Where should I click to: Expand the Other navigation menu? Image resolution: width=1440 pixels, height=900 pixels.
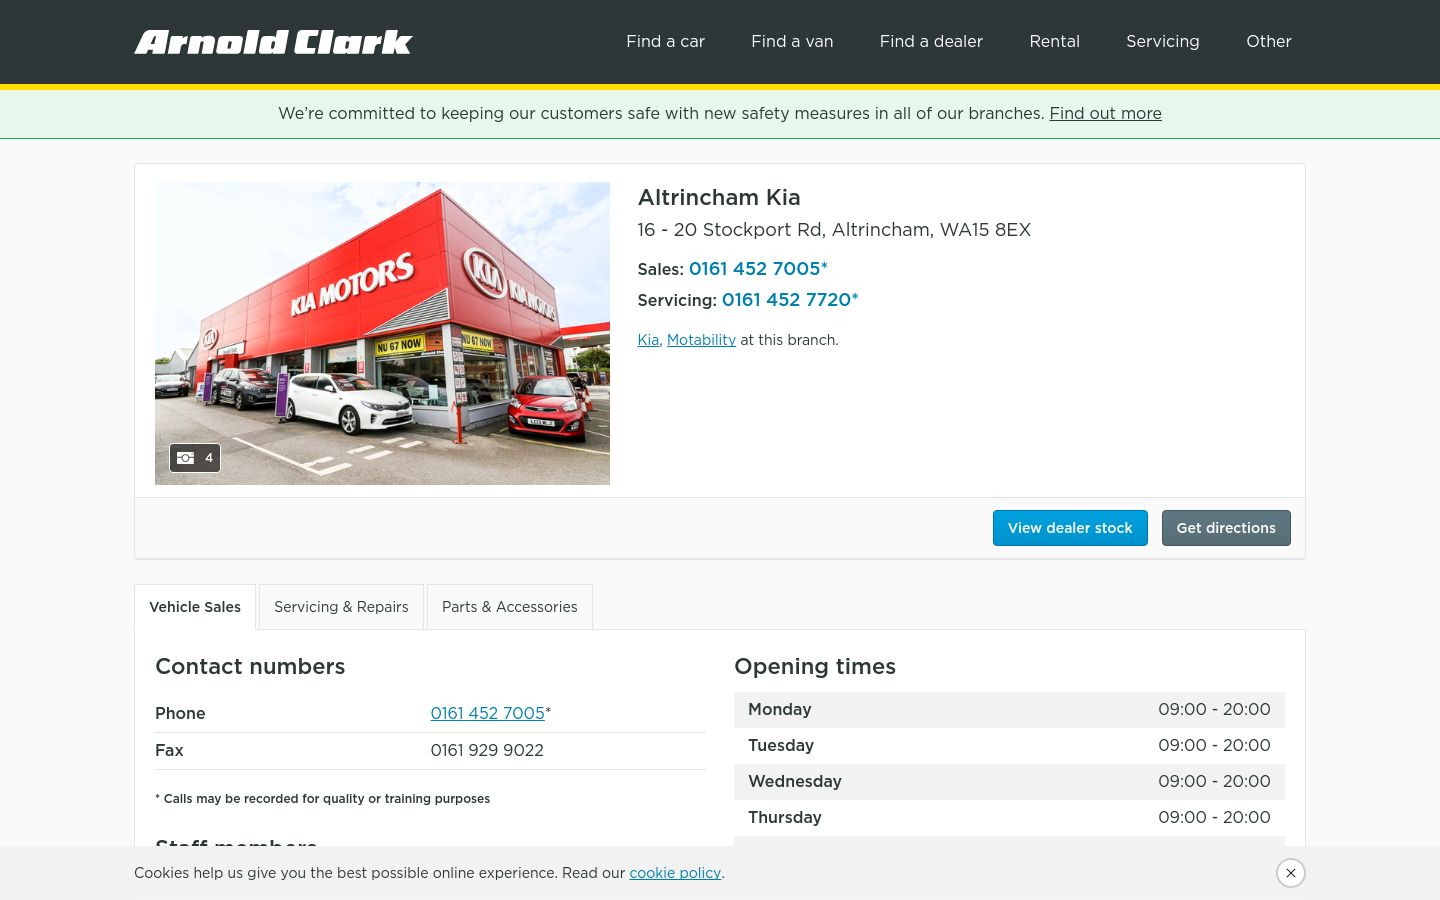click(1268, 41)
